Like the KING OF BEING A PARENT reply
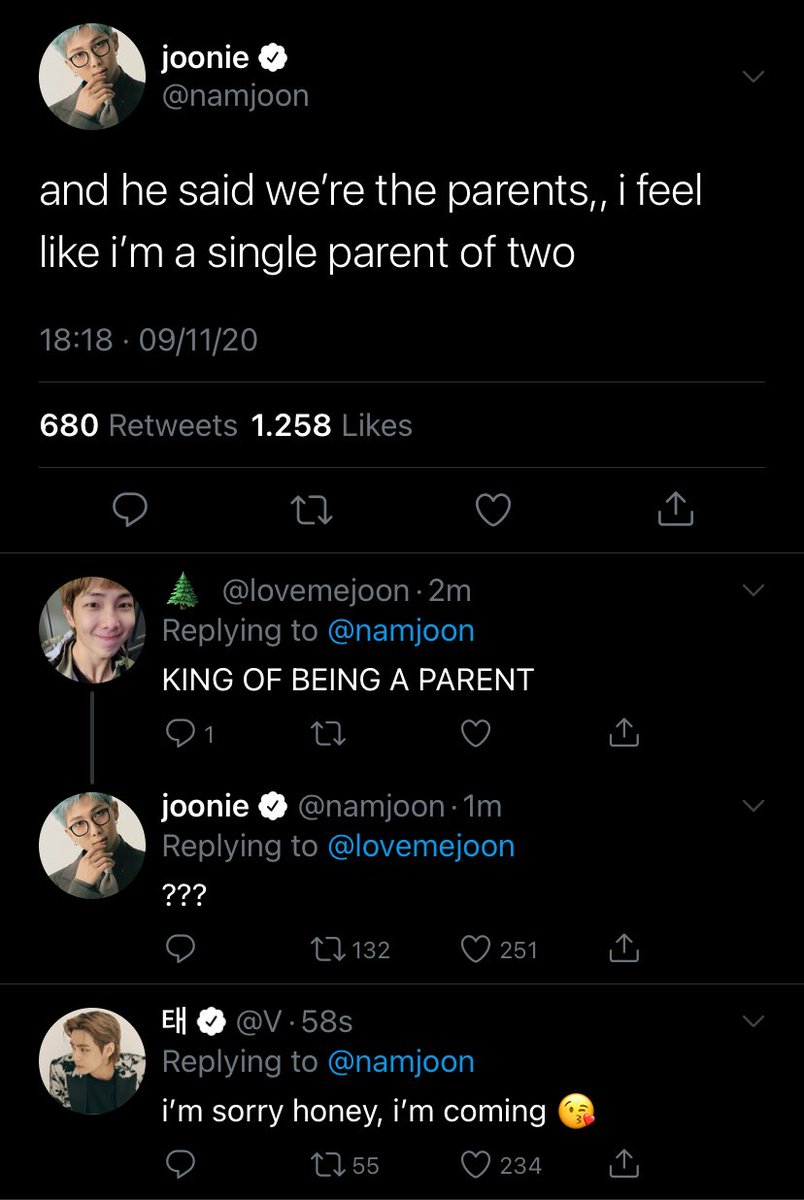The image size is (804, 1200). [x=474, y=735]
